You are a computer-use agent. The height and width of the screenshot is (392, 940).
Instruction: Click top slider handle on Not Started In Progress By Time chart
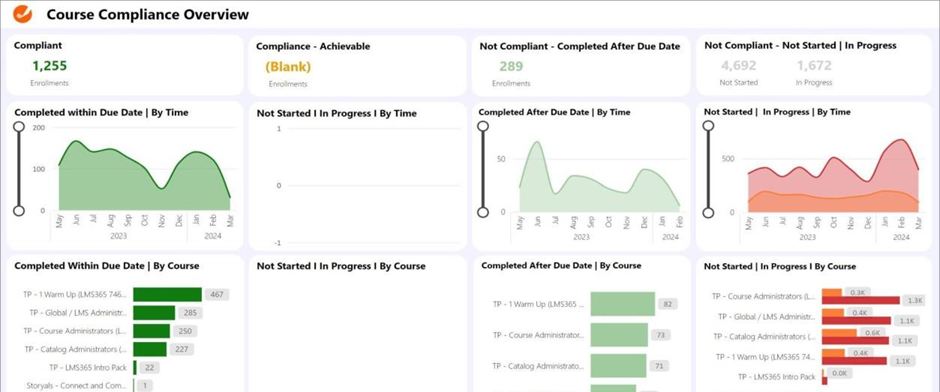(708, 126)
